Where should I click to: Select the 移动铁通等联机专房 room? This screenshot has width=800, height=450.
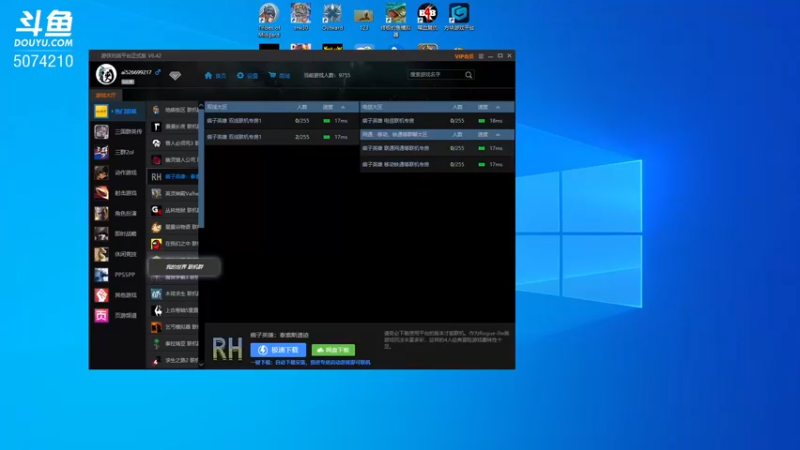click(x=437, y=164)
